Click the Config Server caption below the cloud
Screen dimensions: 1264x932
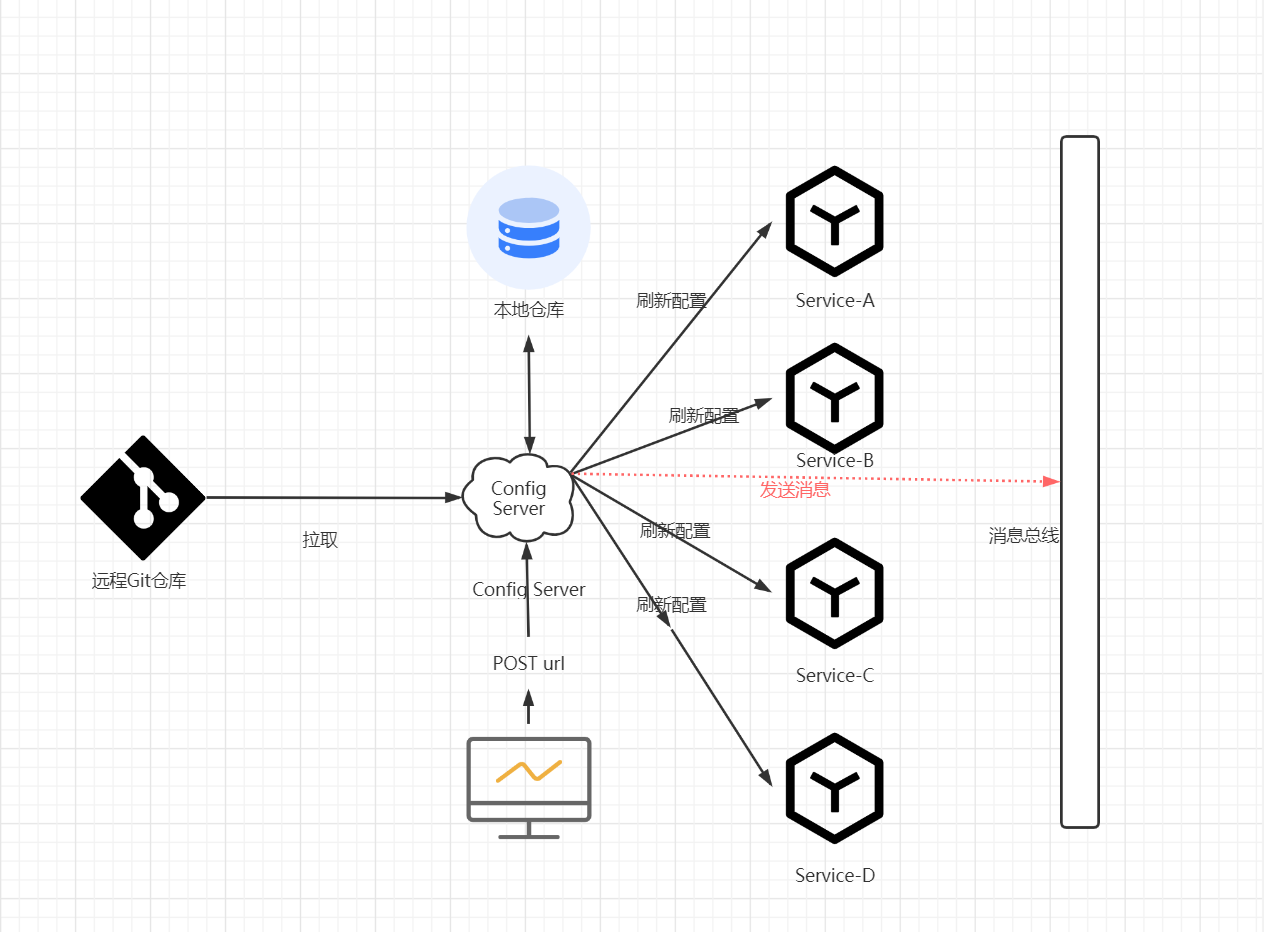click(529, 589)
